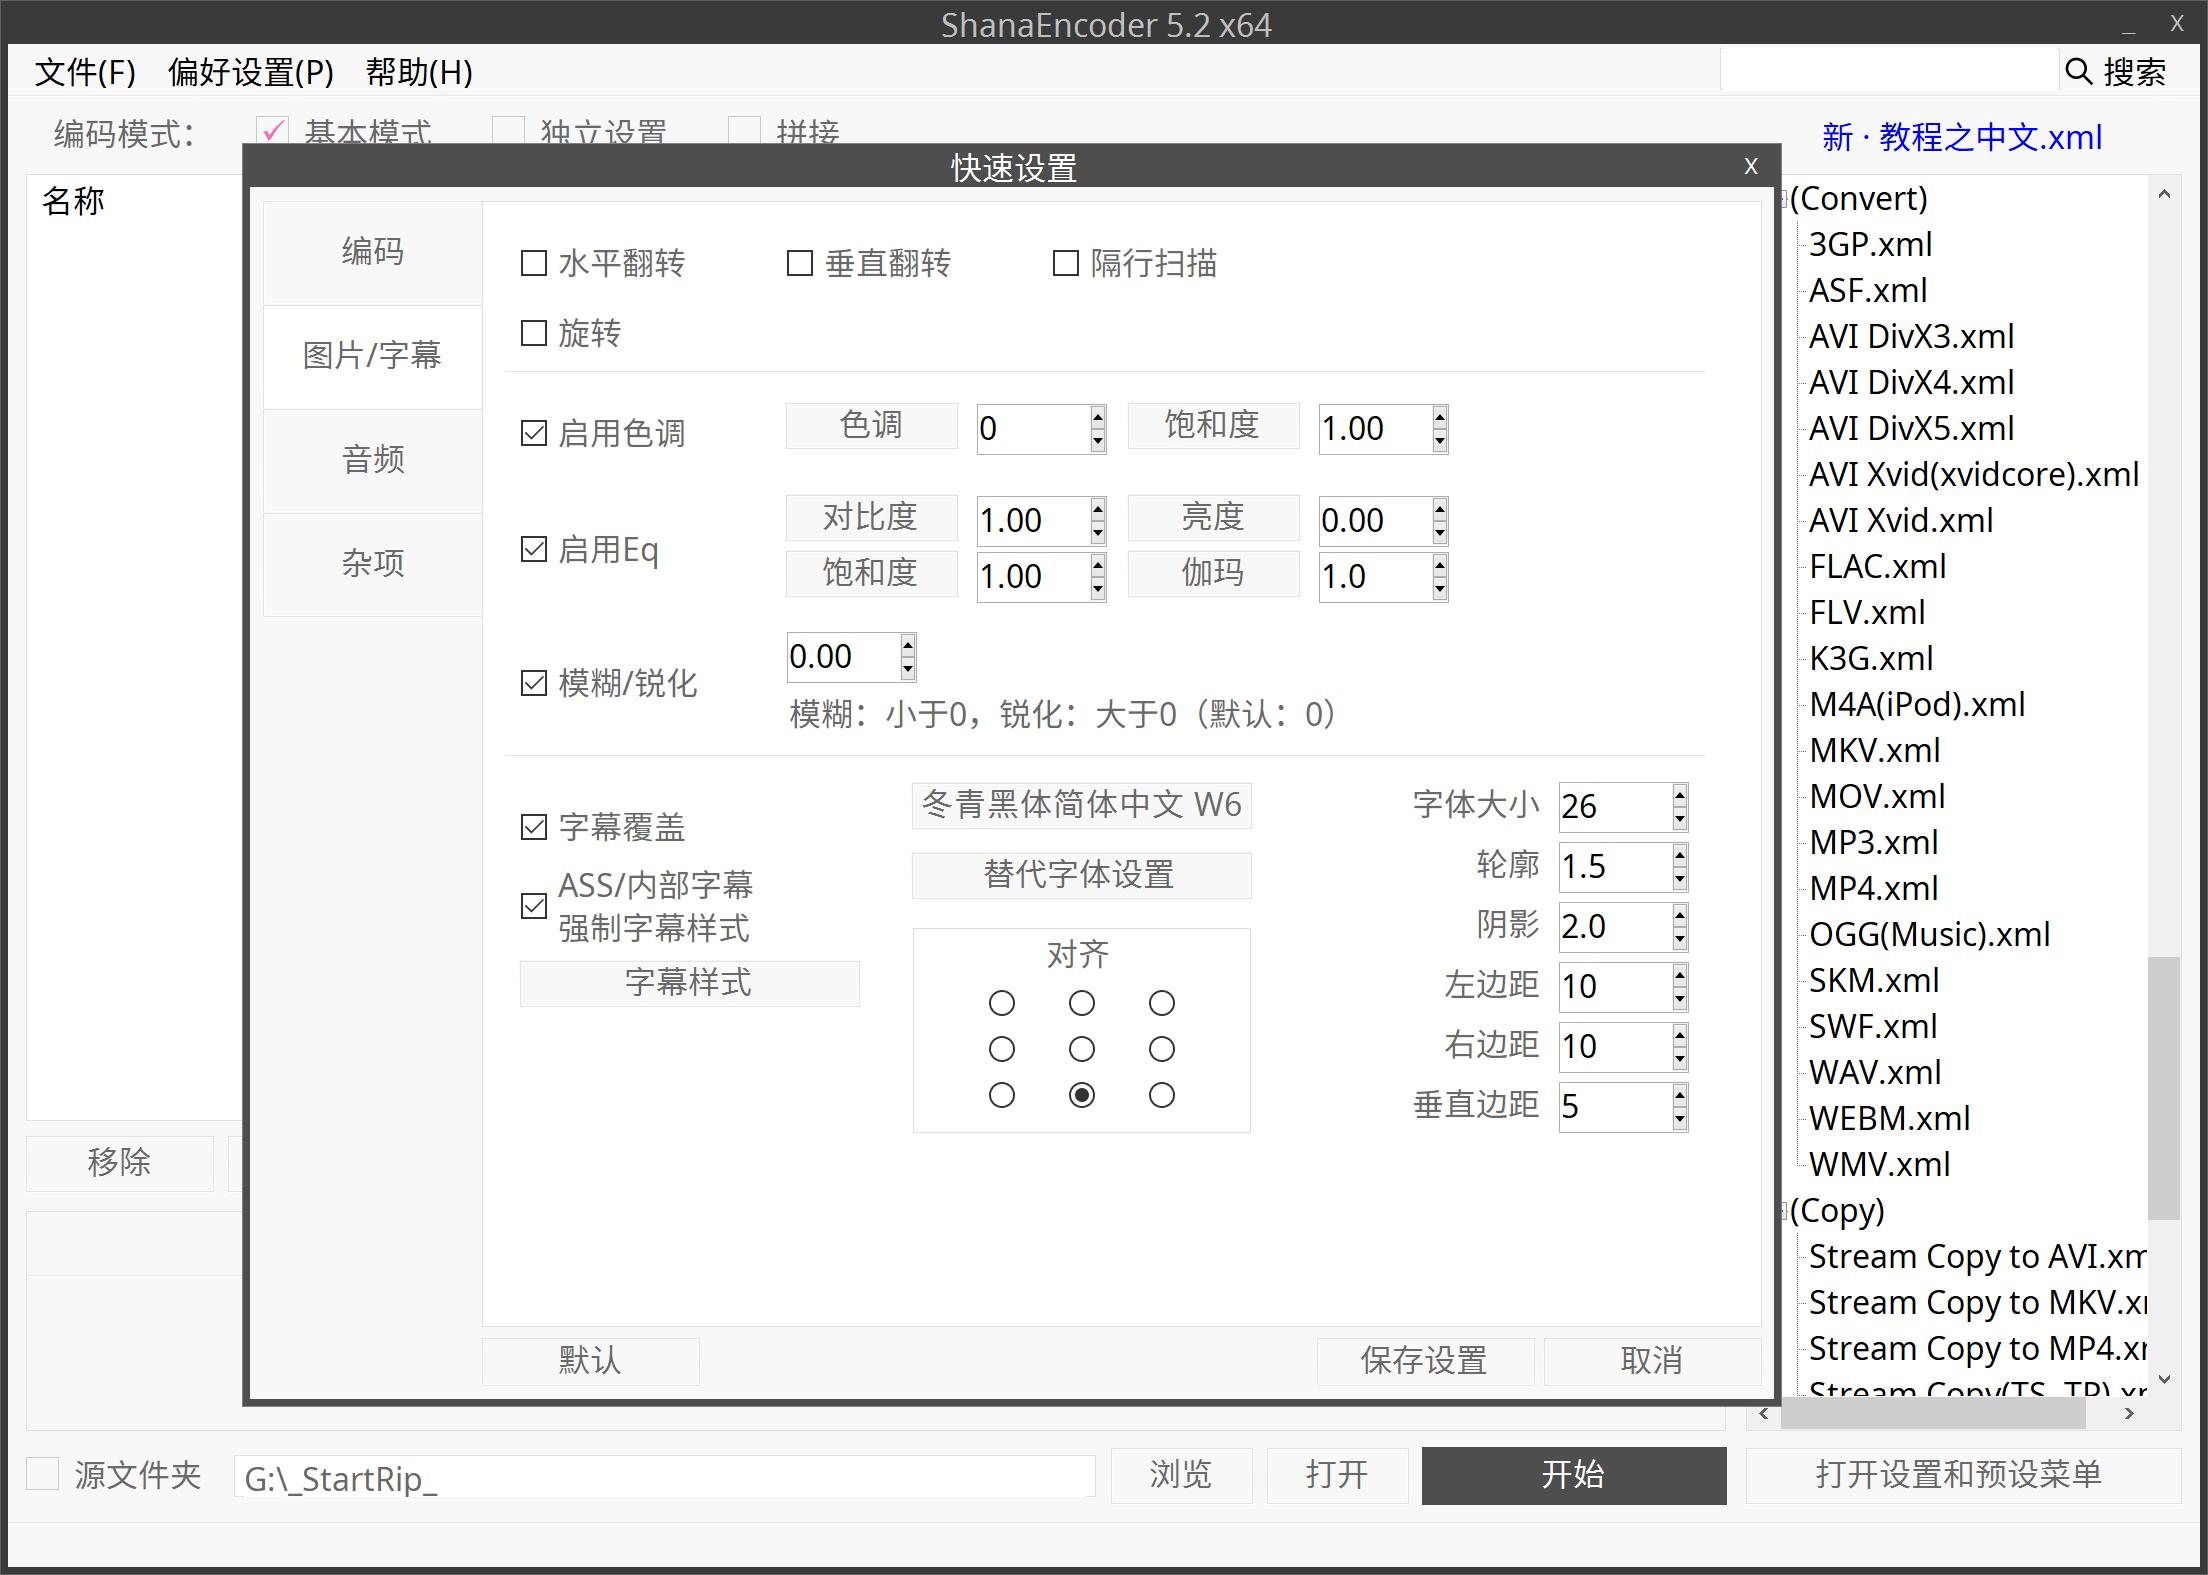The image size is (2208, 1575).
Task: Click the search magnifier icon
Action: [x=2079, y=72]
